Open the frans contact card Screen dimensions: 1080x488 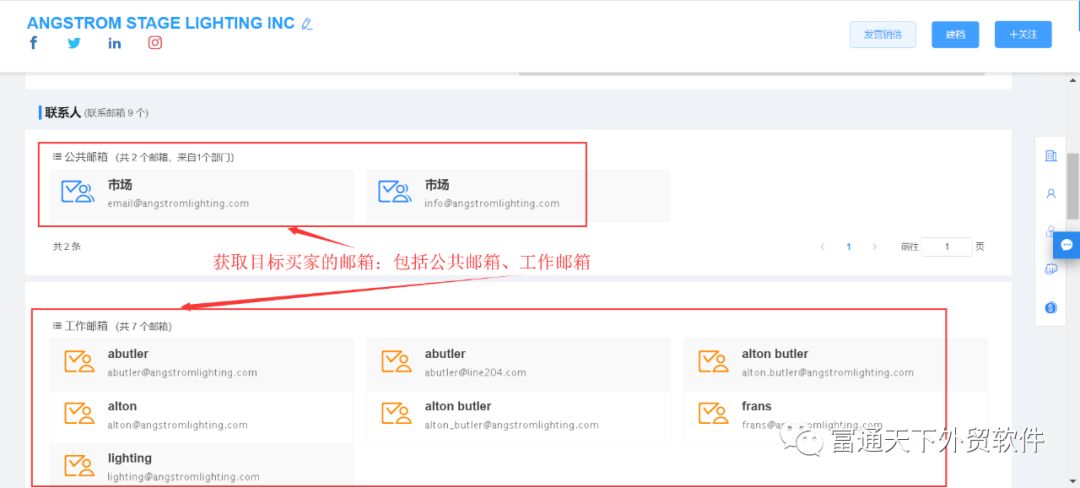coord(835,416)
